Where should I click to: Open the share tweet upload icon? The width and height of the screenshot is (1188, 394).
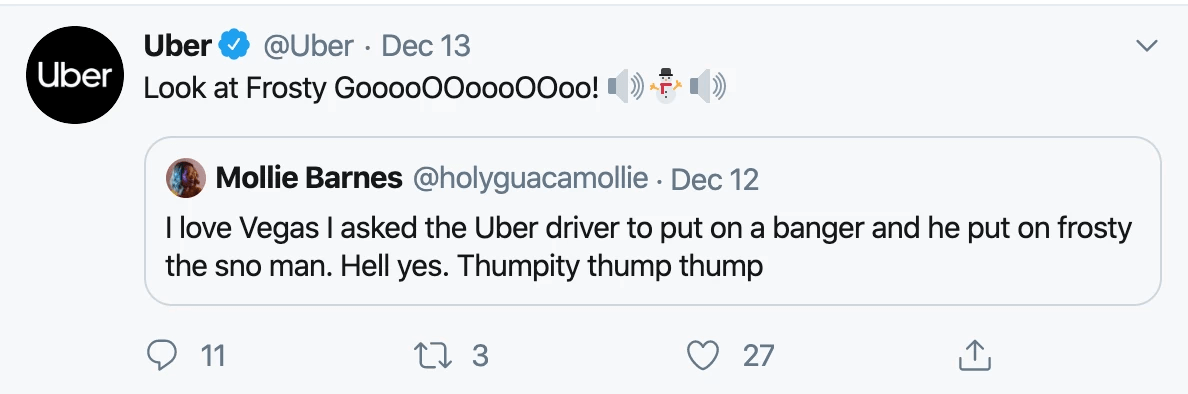974,355
